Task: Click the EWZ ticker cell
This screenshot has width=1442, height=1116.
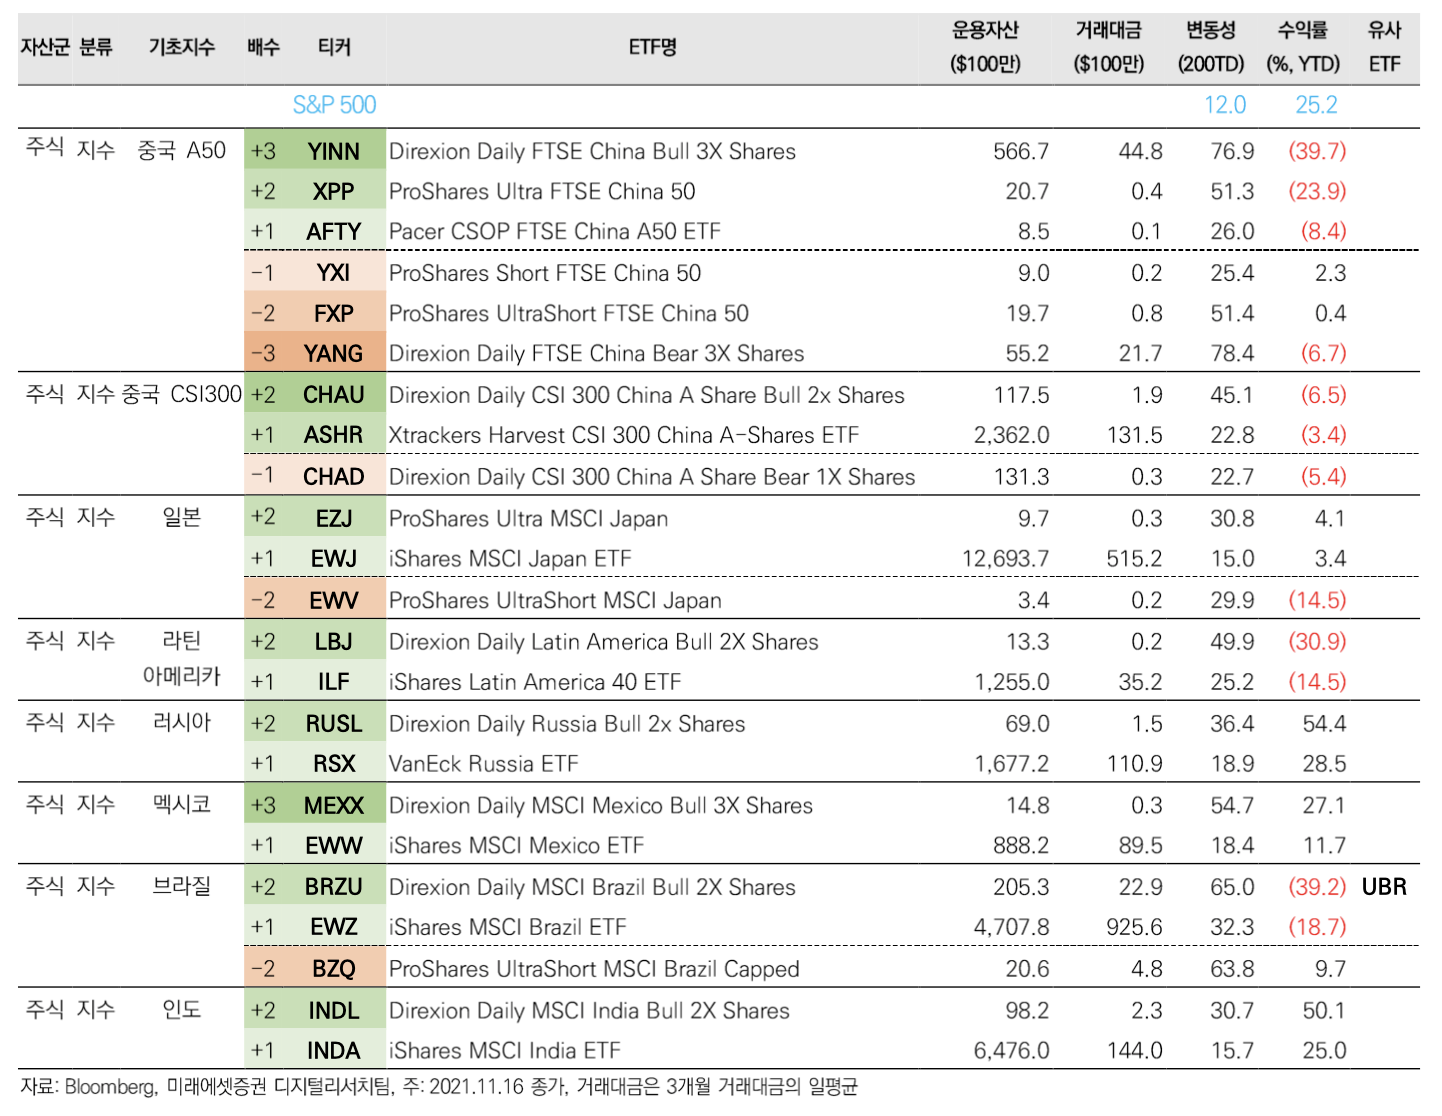Action: [x=334, y=927]
